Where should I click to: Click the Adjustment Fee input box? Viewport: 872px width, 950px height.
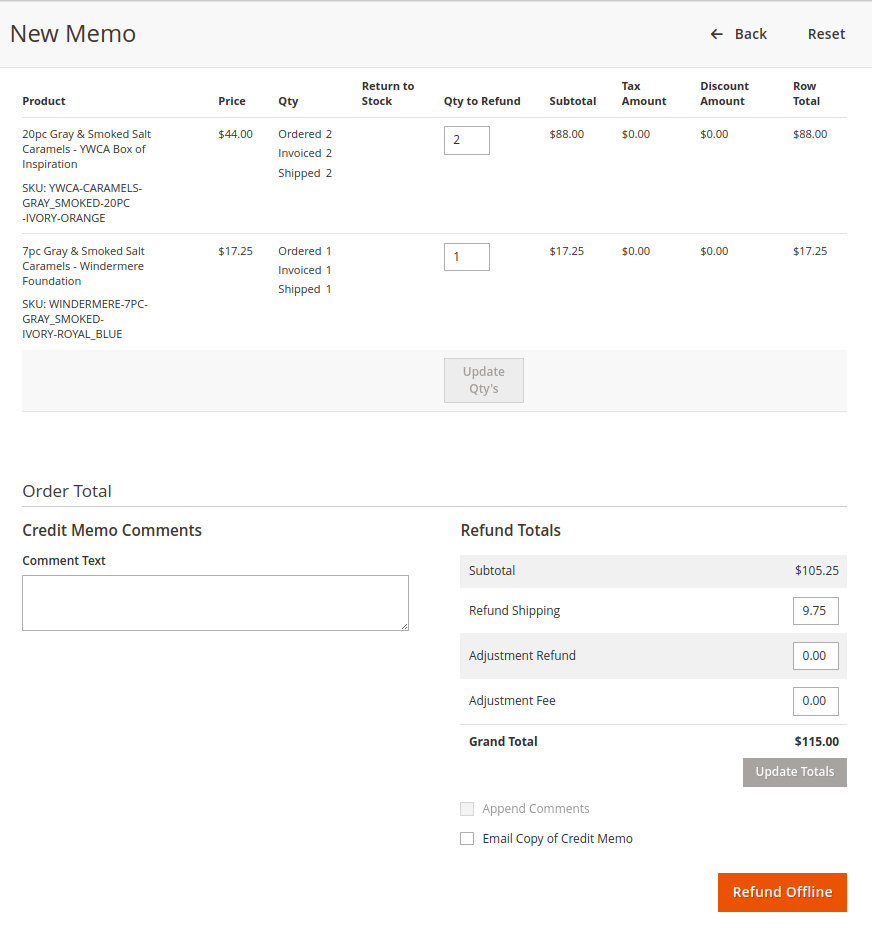pyautogui.click(x=815, y=701)
